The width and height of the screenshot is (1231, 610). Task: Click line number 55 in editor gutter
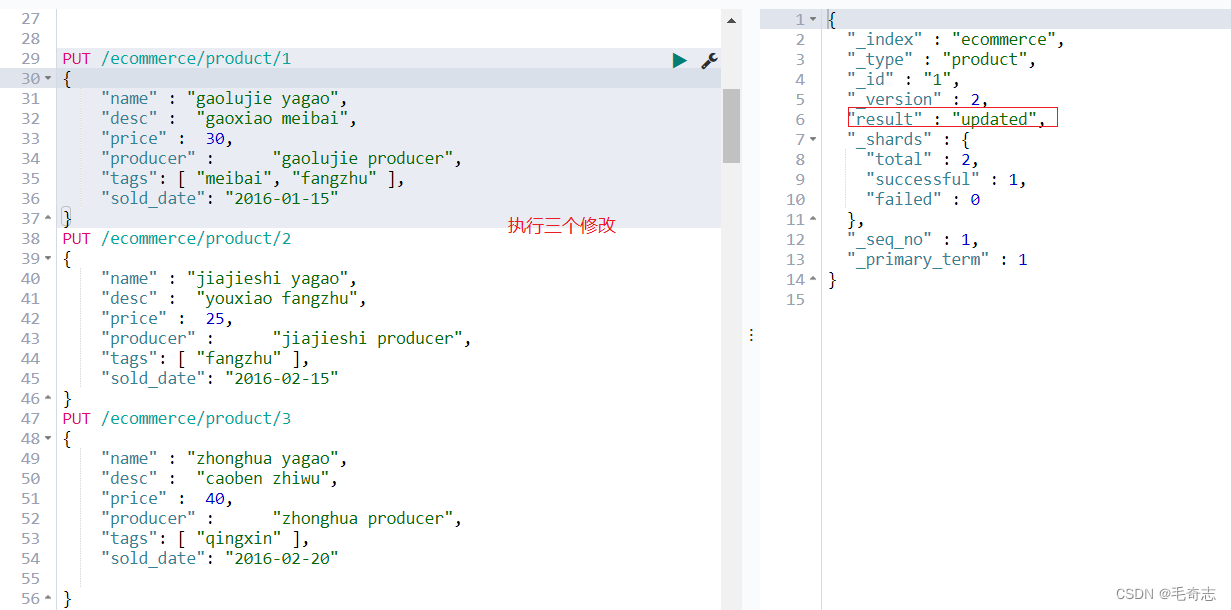(30, 579)
